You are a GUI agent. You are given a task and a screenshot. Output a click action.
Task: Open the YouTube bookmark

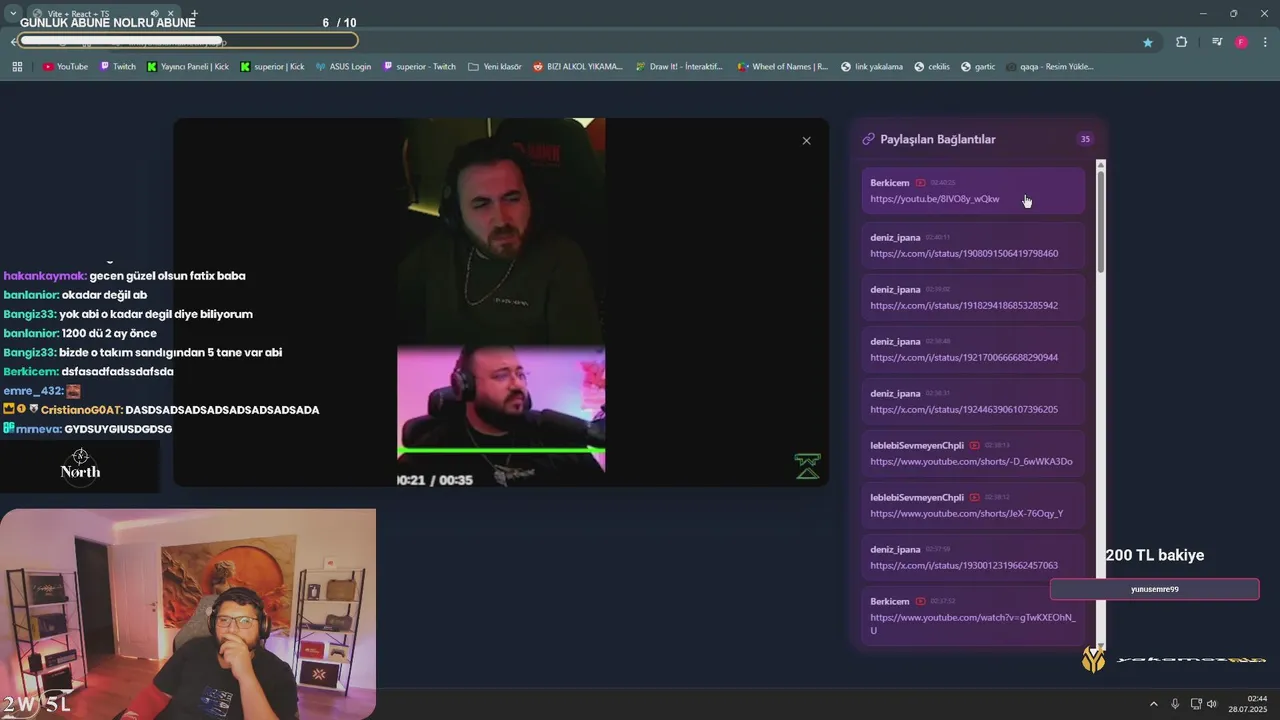point(65,67)
